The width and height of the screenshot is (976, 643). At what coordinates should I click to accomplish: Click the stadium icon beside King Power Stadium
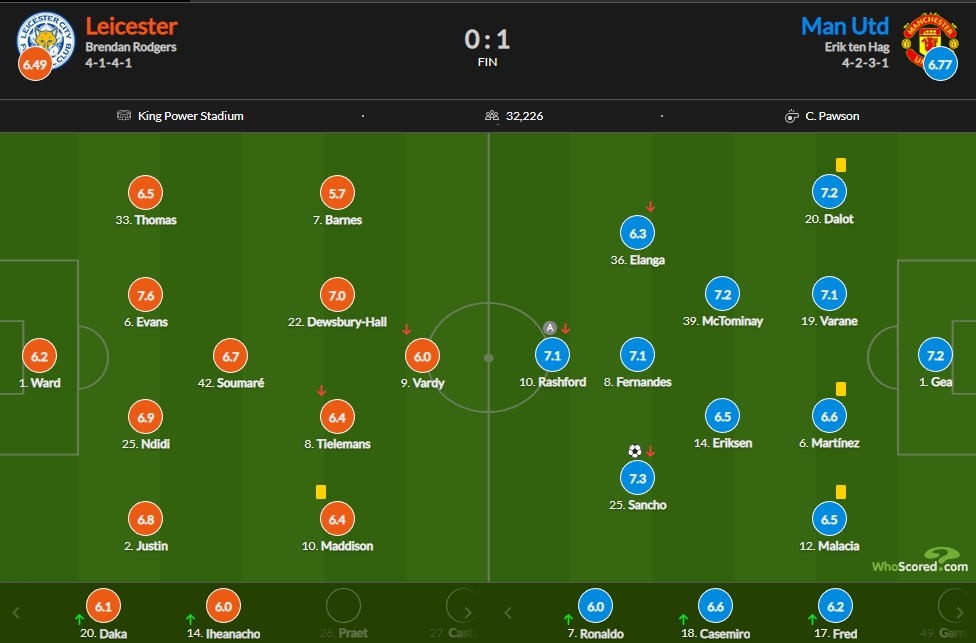pos(124,115)
